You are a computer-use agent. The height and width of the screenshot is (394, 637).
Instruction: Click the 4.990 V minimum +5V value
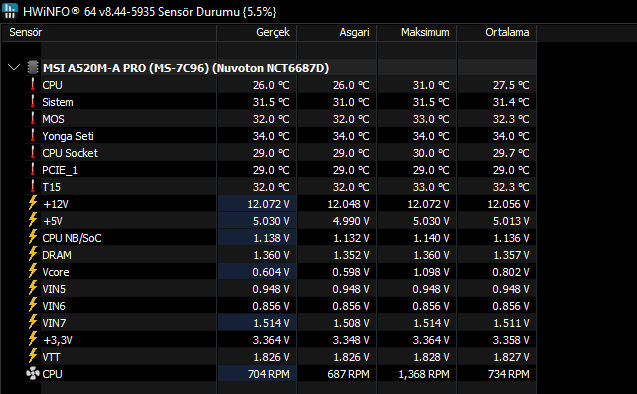coord(351,221)
